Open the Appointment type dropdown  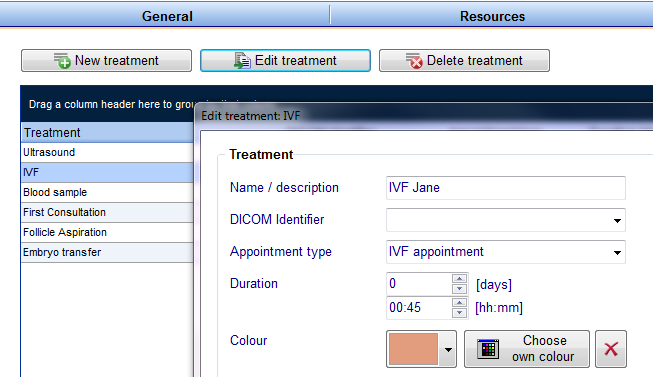(x=617, y=252)
